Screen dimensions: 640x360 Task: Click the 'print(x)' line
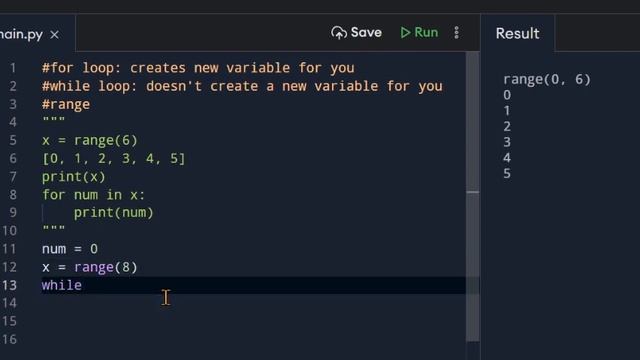click(x=74, y=177)
